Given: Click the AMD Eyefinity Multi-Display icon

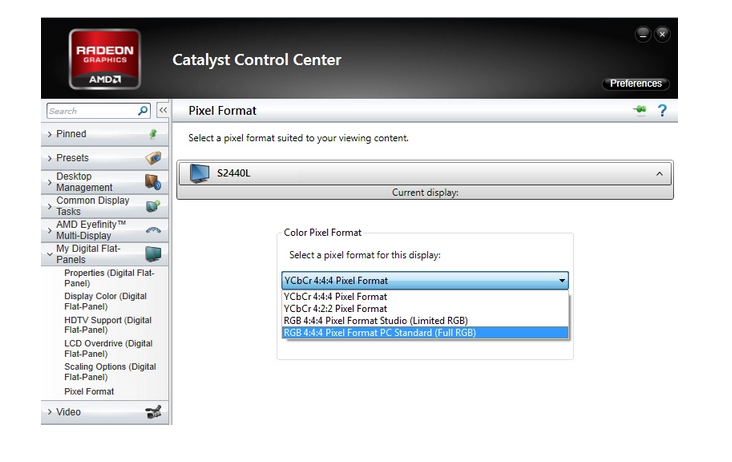Looking at the screenshot, I should point(153,230).
